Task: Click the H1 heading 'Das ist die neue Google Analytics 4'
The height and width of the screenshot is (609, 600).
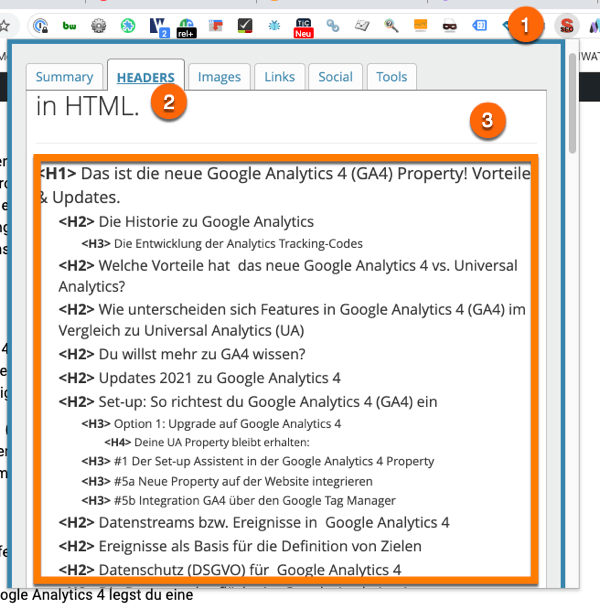Action: (285, 185)
